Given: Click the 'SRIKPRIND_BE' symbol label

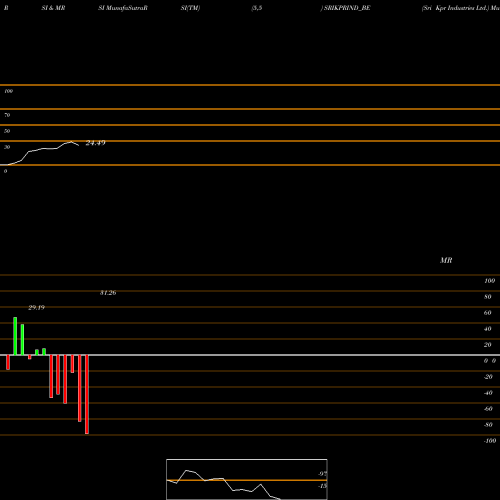Looking at the screenshot, I should [347, 8].
